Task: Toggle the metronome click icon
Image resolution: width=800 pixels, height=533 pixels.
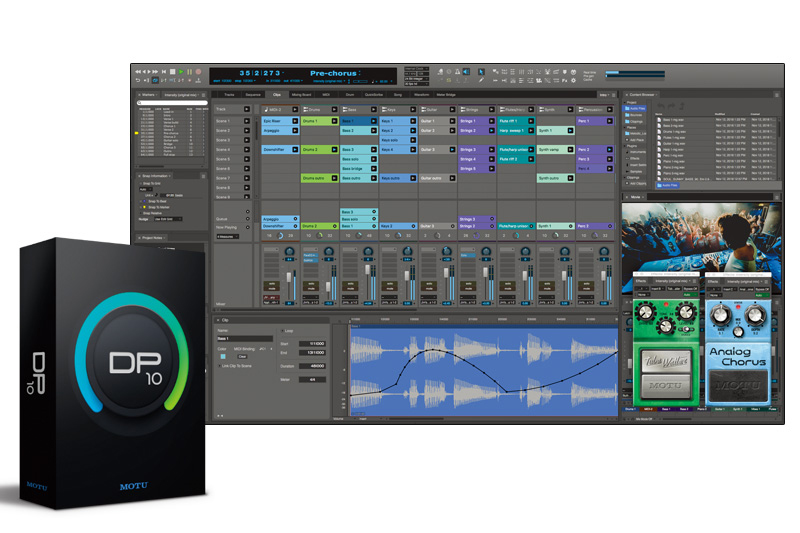Action: click(x=457, y=72)
